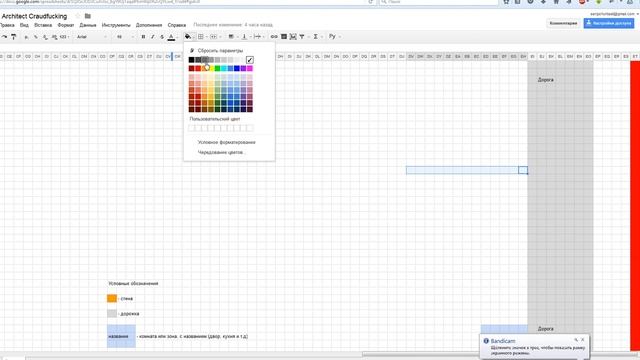Select the upper Дорога cell
Image resolution: width=640 pixels, height=360 pixels.
tap(546, 80)
